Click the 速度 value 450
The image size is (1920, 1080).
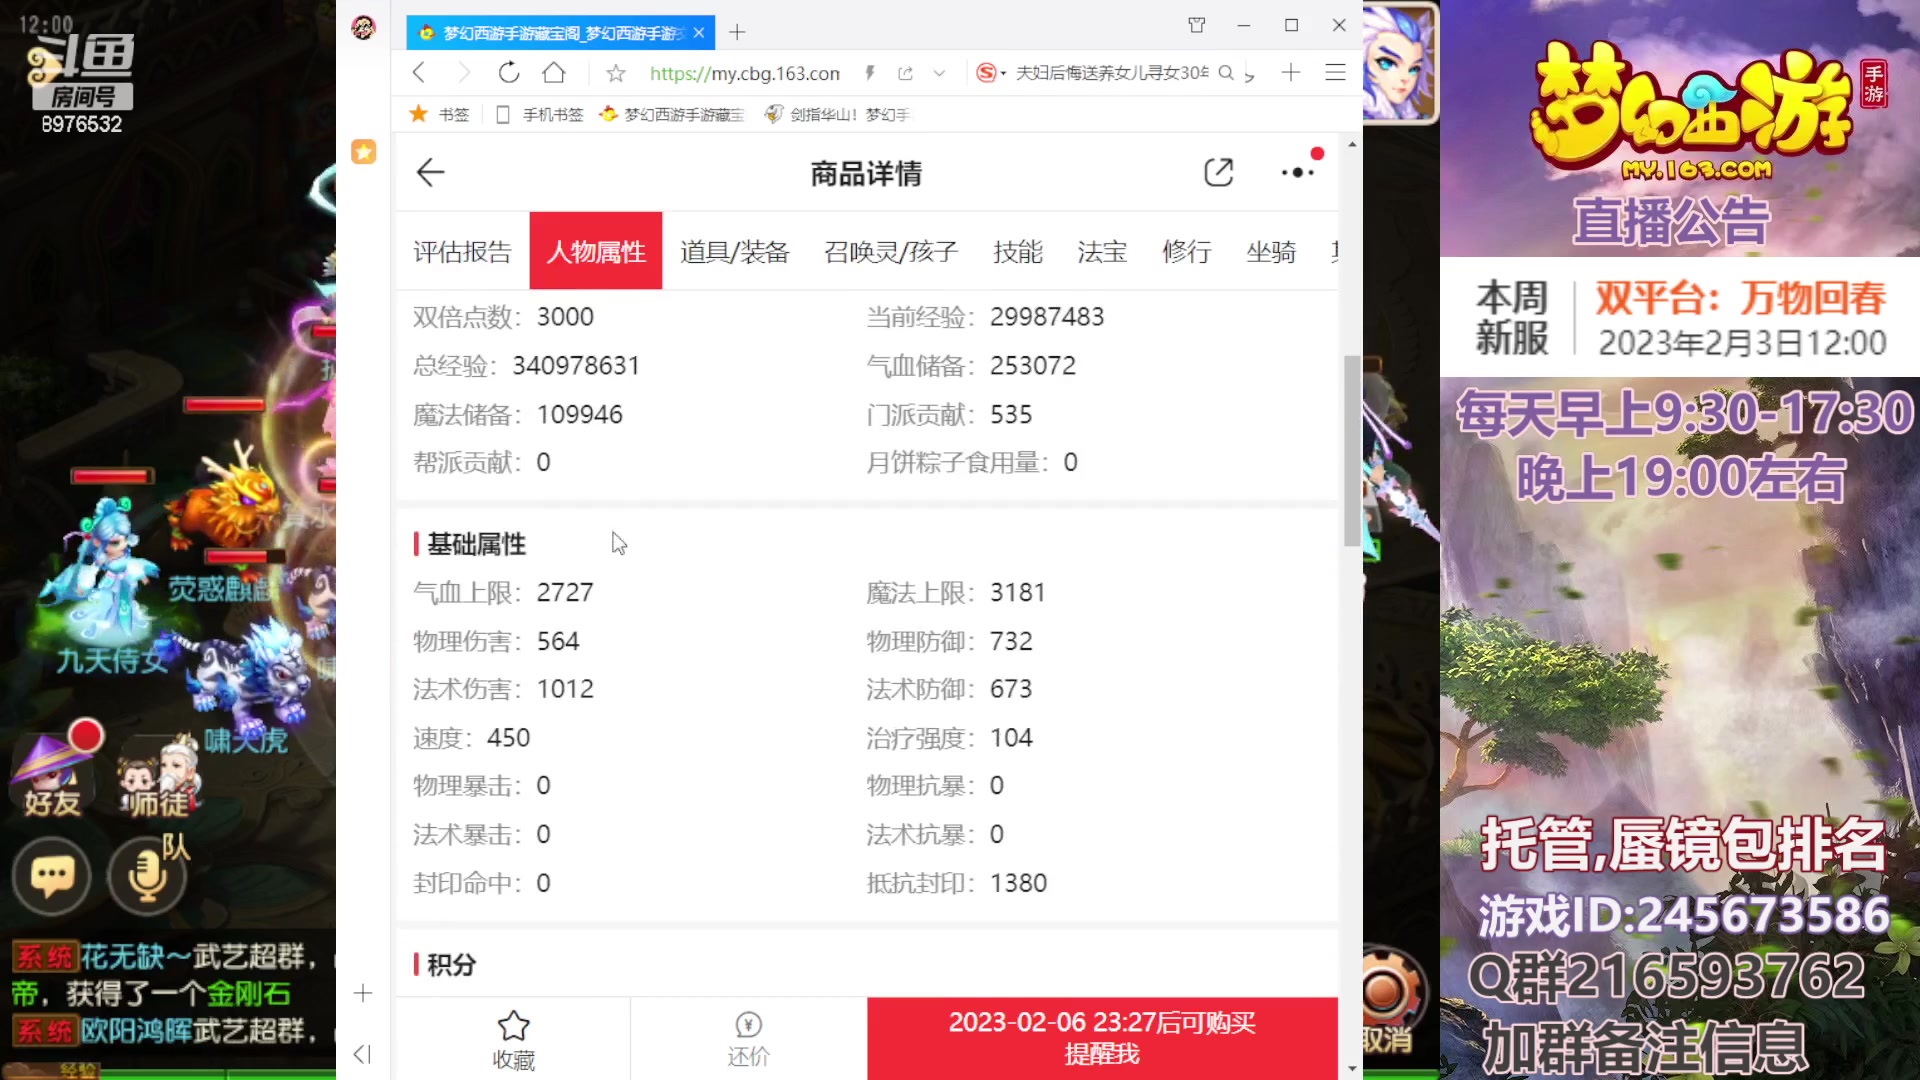pyautogui.click(x=508, y=738)
